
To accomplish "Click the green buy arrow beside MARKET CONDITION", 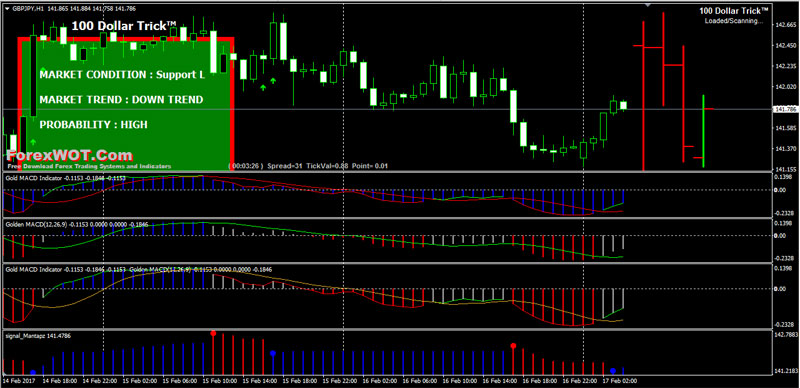I will click(x=43, y=69).
